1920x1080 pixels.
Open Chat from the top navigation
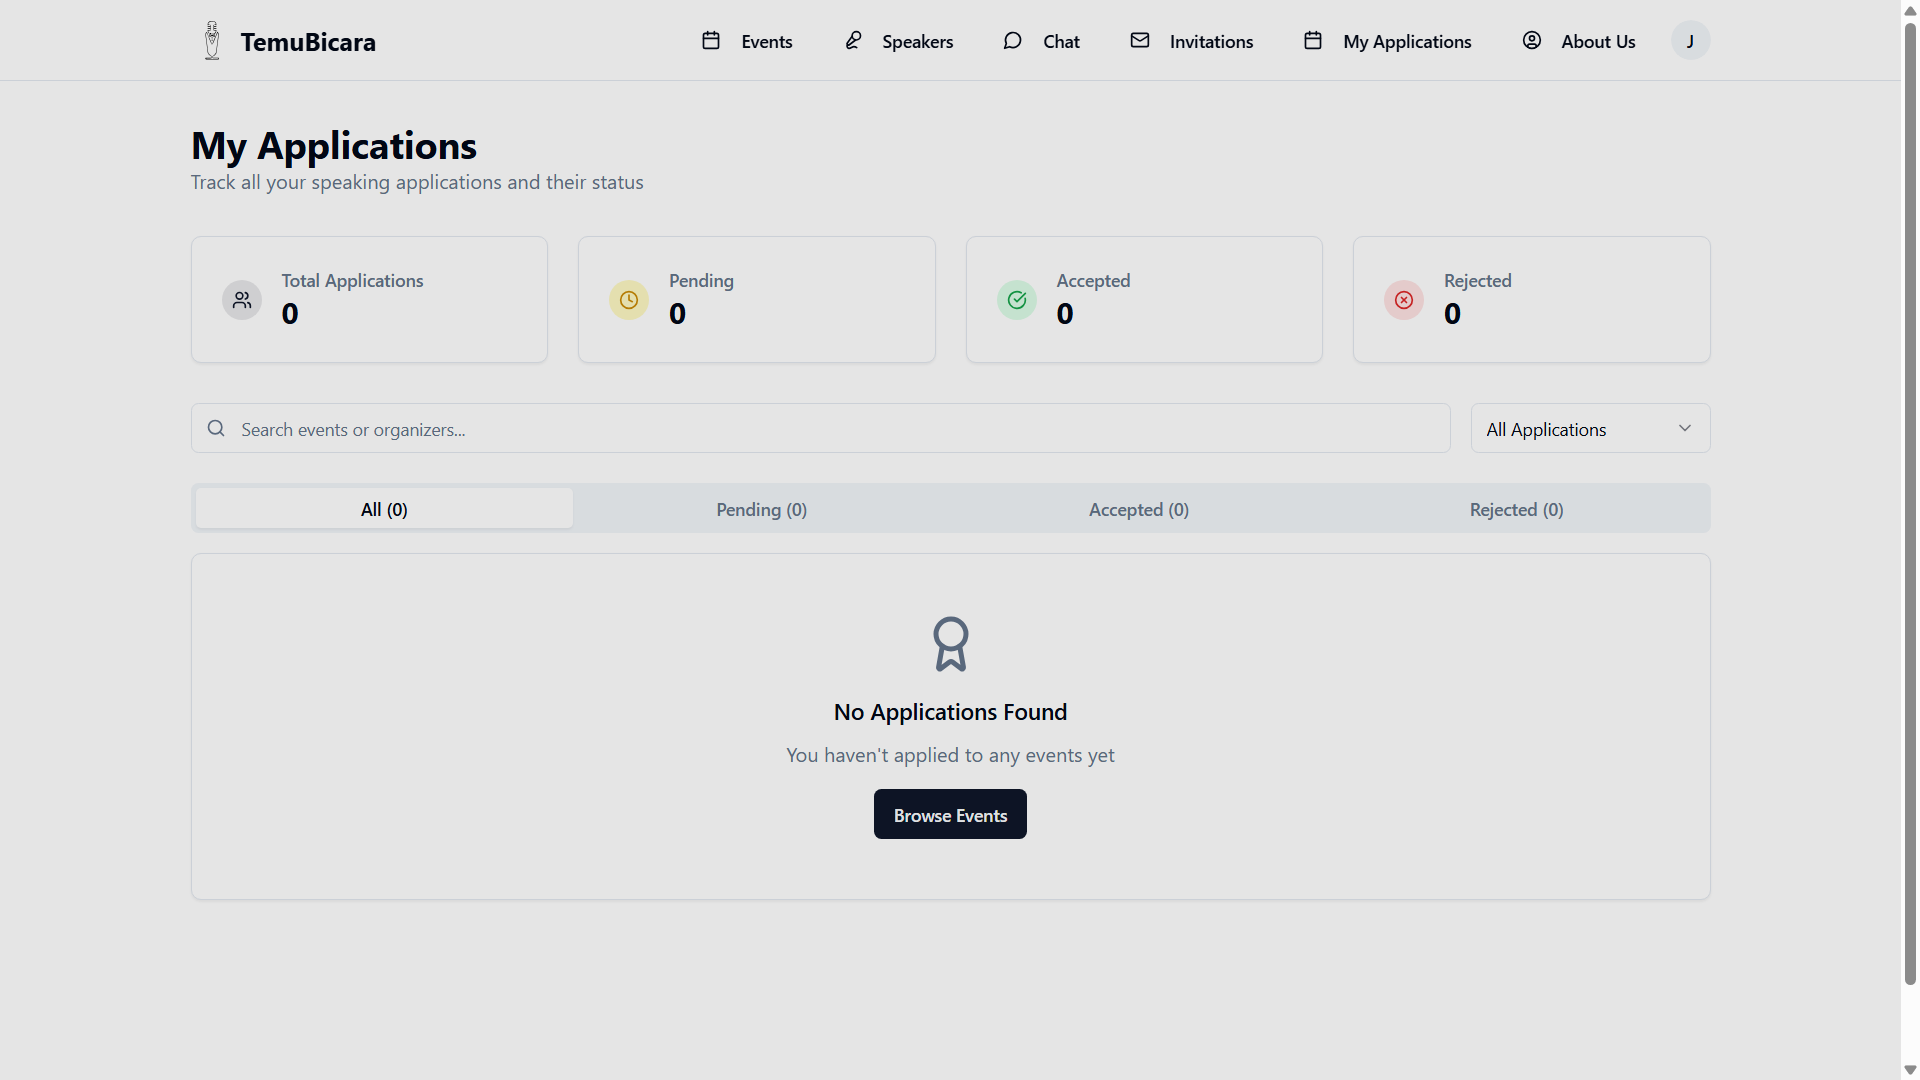click(1042, 41)
